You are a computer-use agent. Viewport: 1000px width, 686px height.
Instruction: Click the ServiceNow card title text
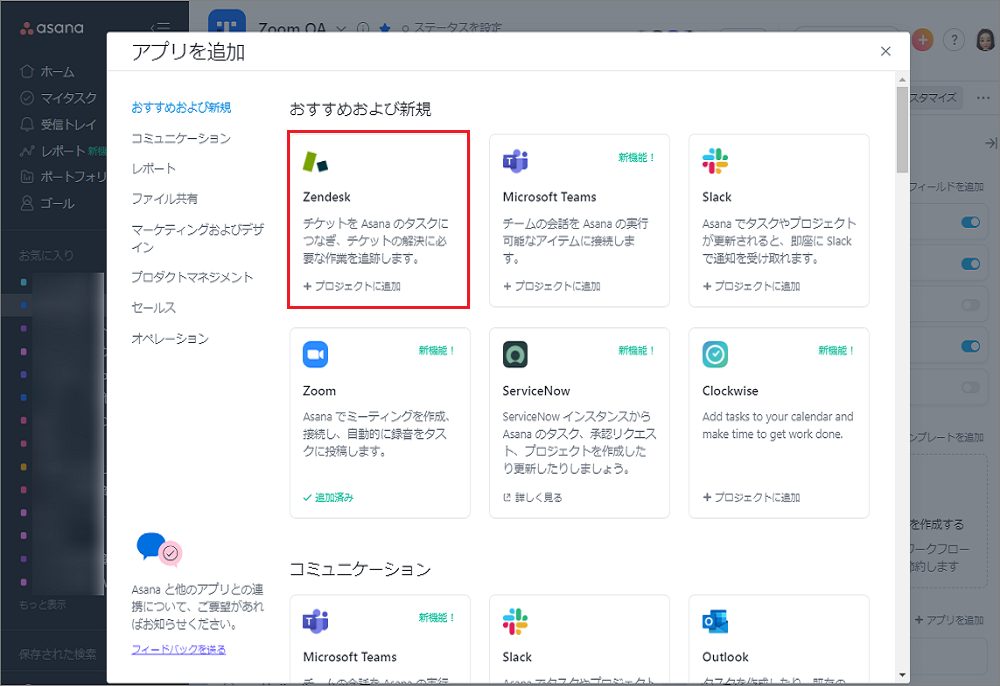(x=536, y=391)
